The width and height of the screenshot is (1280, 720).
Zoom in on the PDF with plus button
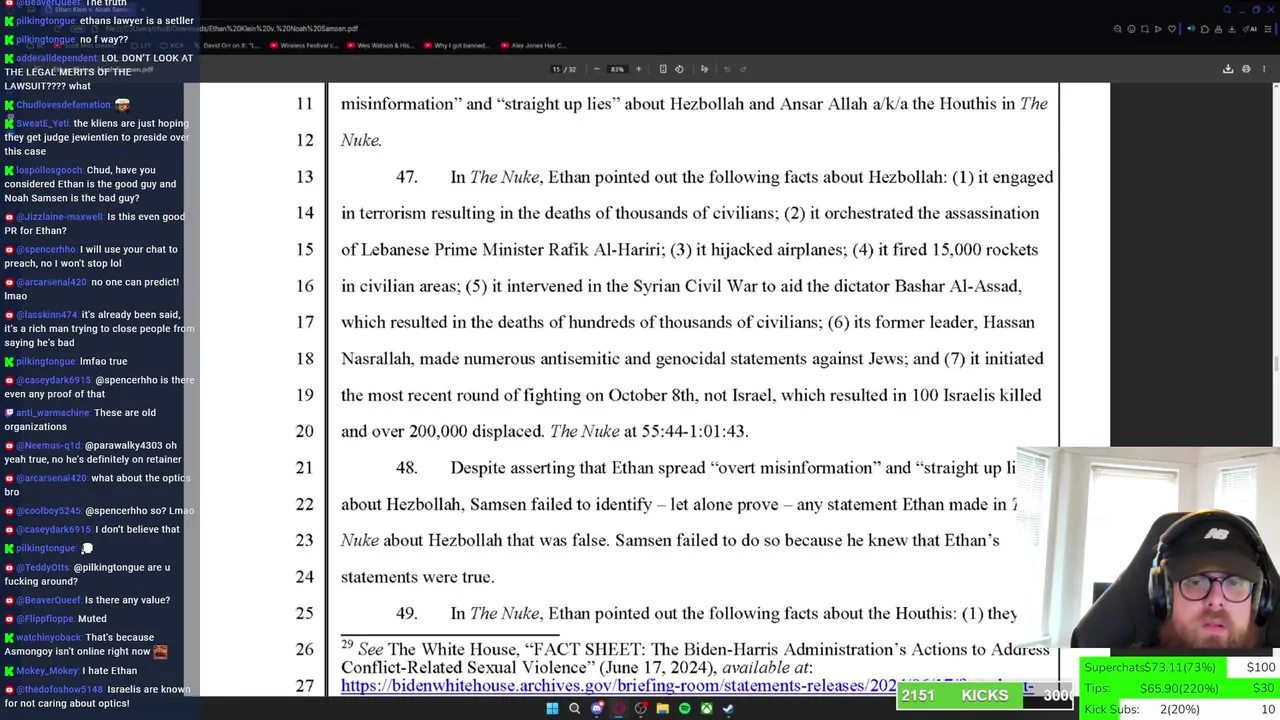tap(638, 69)
